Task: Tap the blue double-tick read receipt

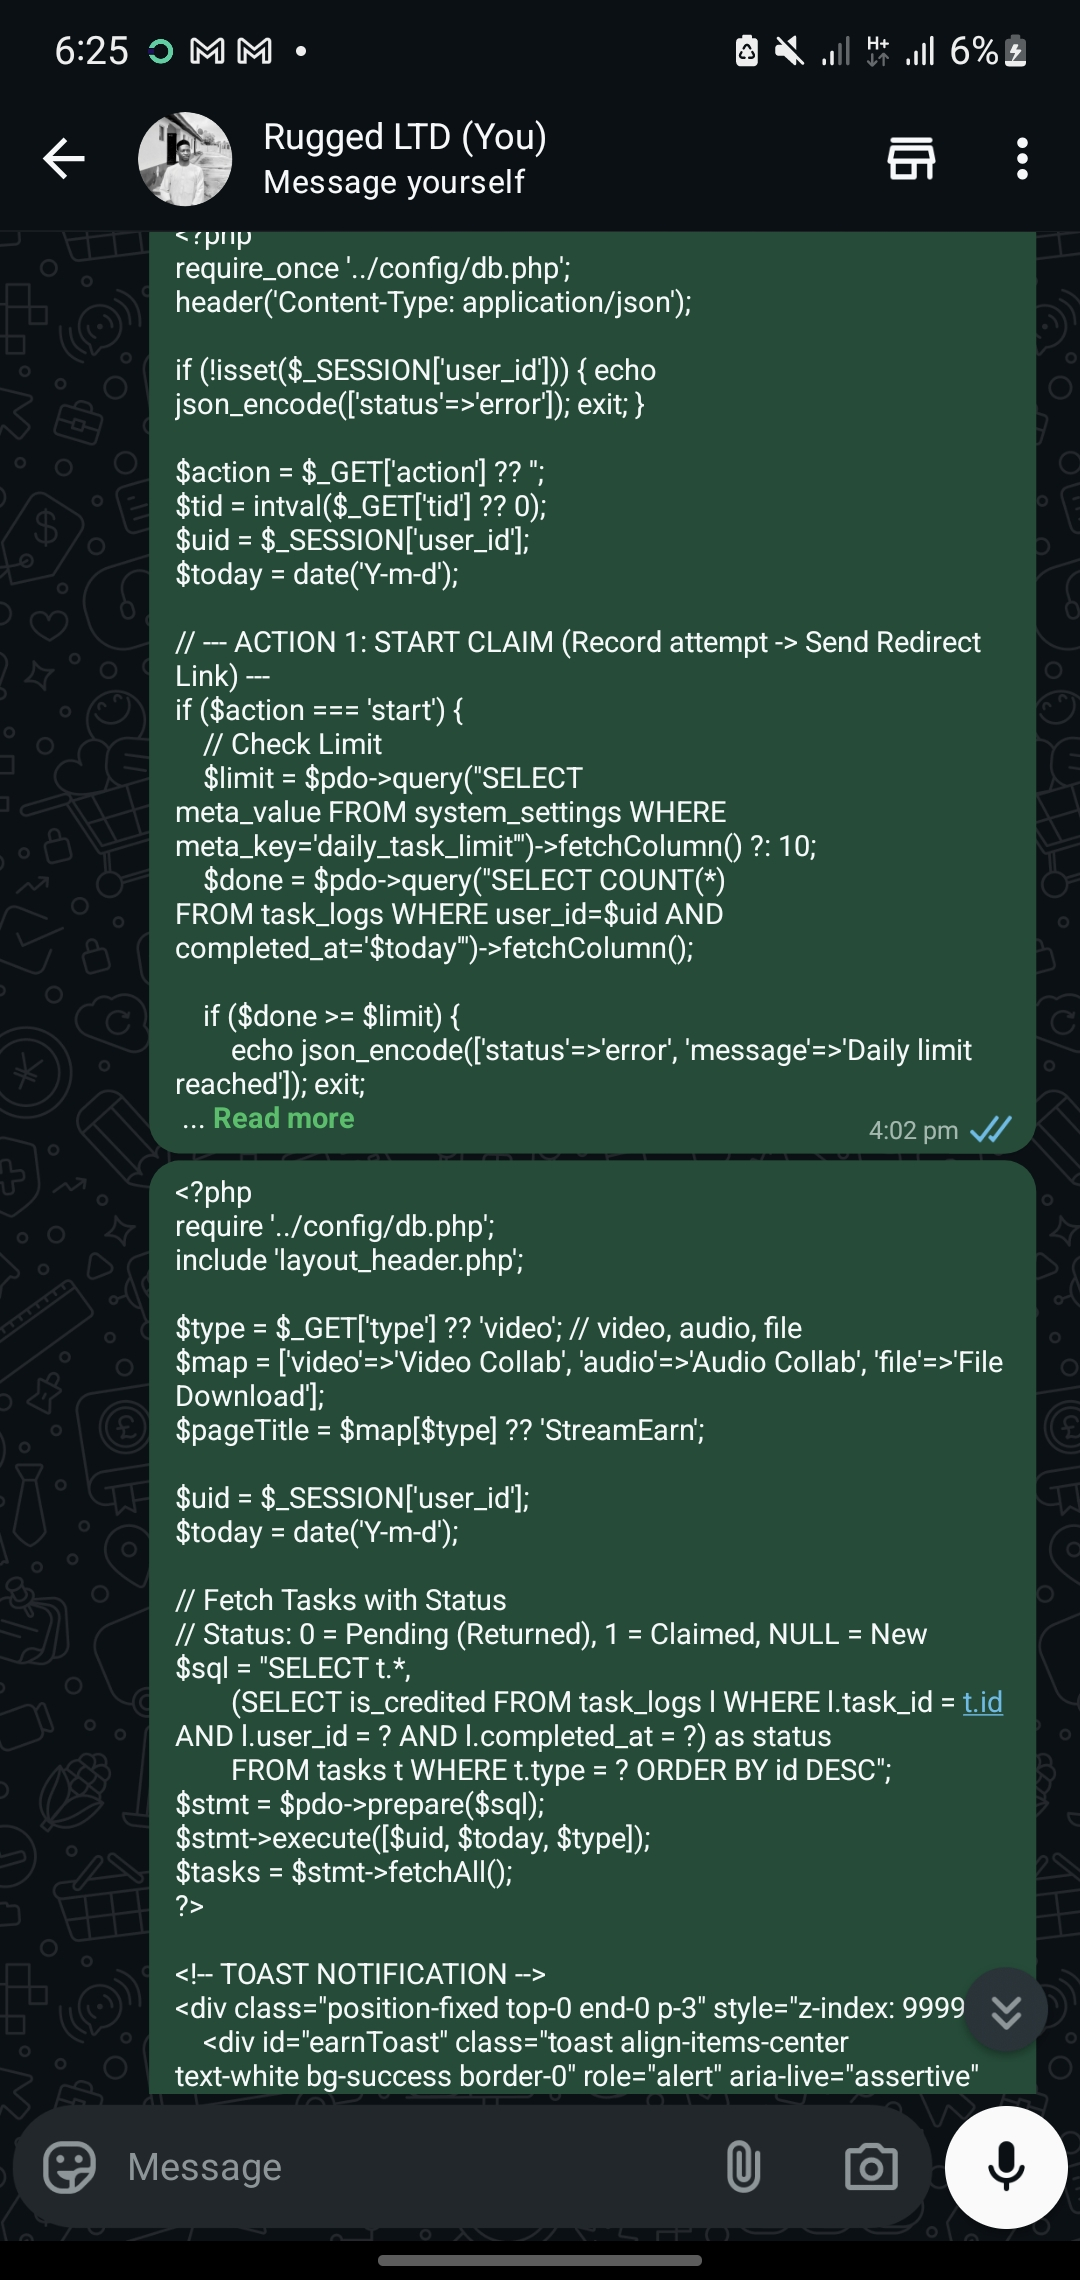Action: click(x=991, y=1130)
